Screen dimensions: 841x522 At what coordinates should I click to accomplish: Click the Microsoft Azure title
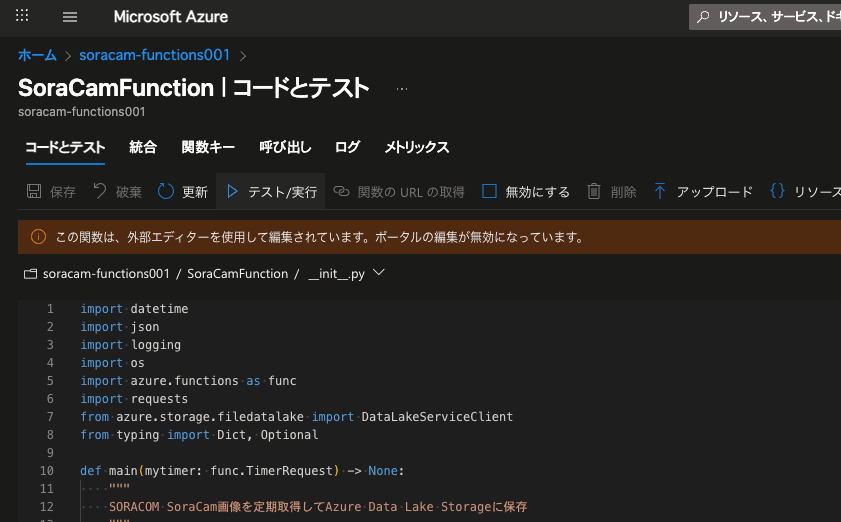point(171,17)
